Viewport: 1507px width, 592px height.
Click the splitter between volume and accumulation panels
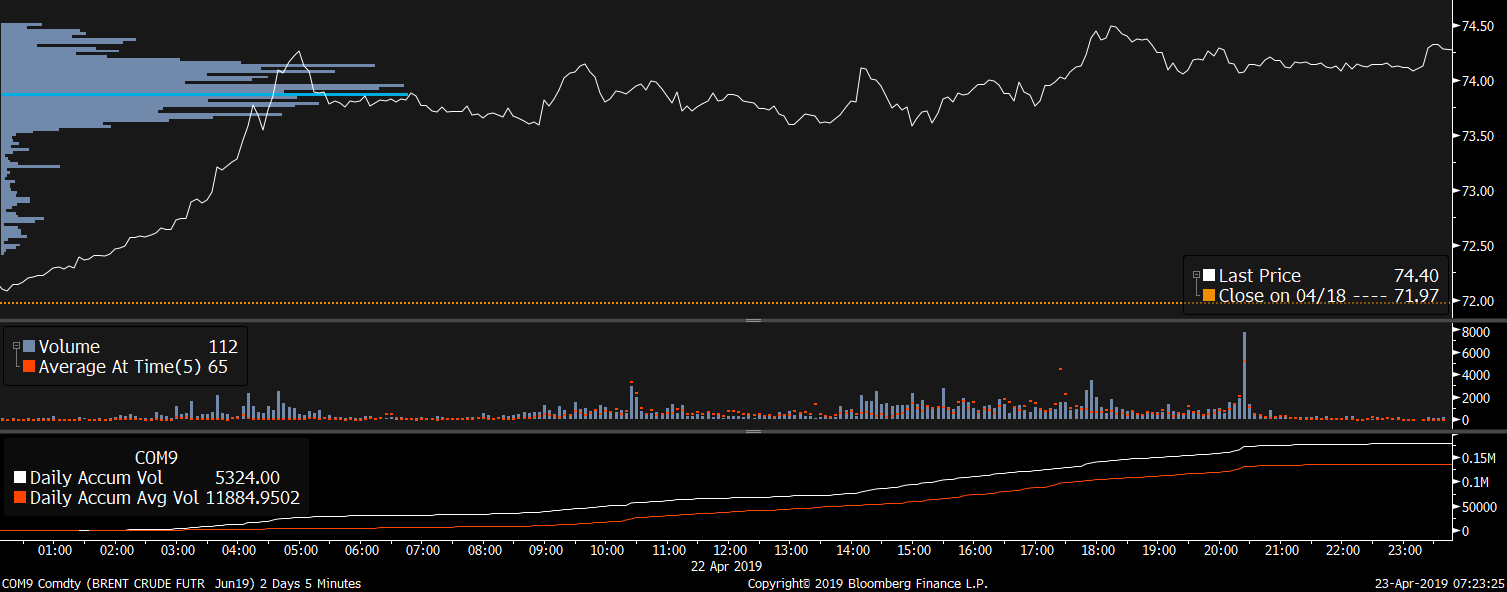click(x=753, y=432)
